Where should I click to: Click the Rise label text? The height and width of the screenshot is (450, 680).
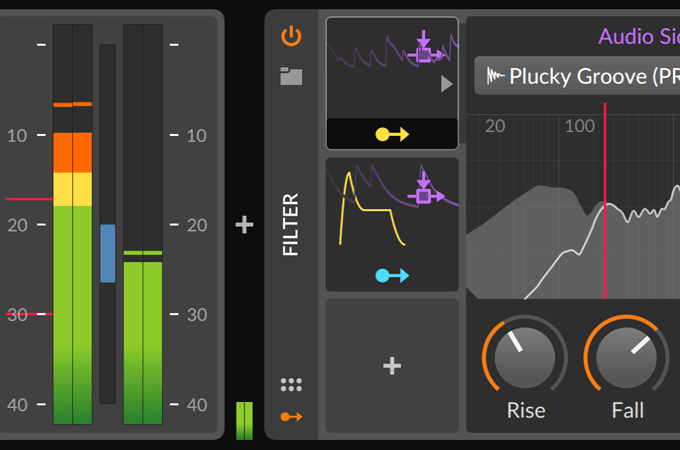[526, 410]
